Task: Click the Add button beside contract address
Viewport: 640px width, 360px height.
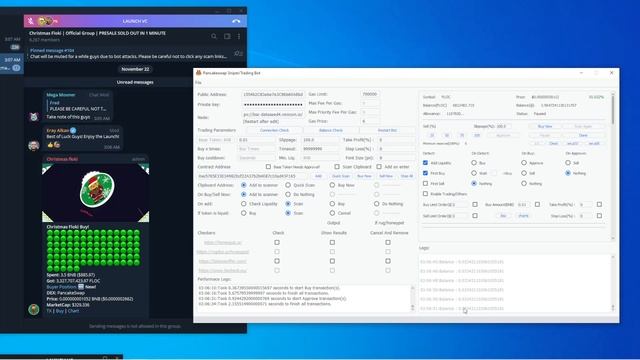Action: click(x=318, y=176)
